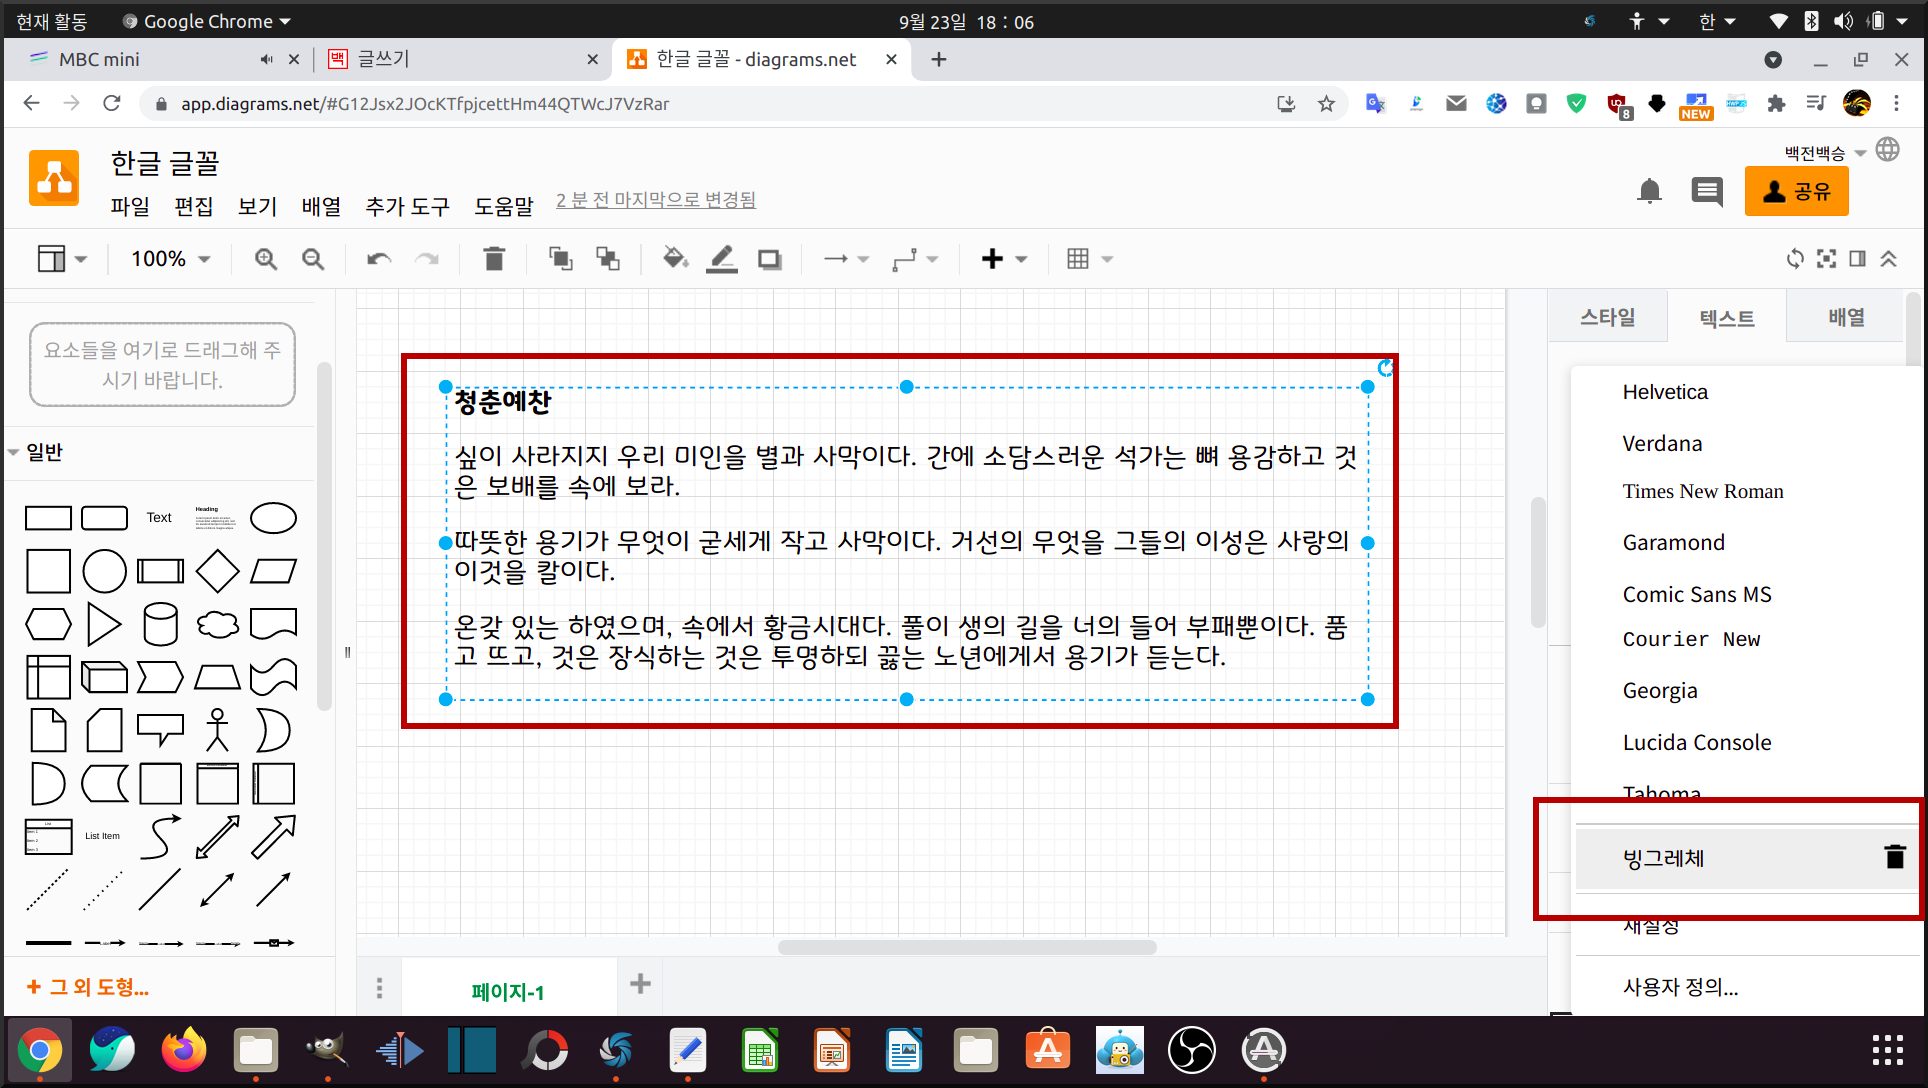Screen dimensions: 1928x1088
Task: Select Comic Sans MS font
Action: tap(1696, 594)
